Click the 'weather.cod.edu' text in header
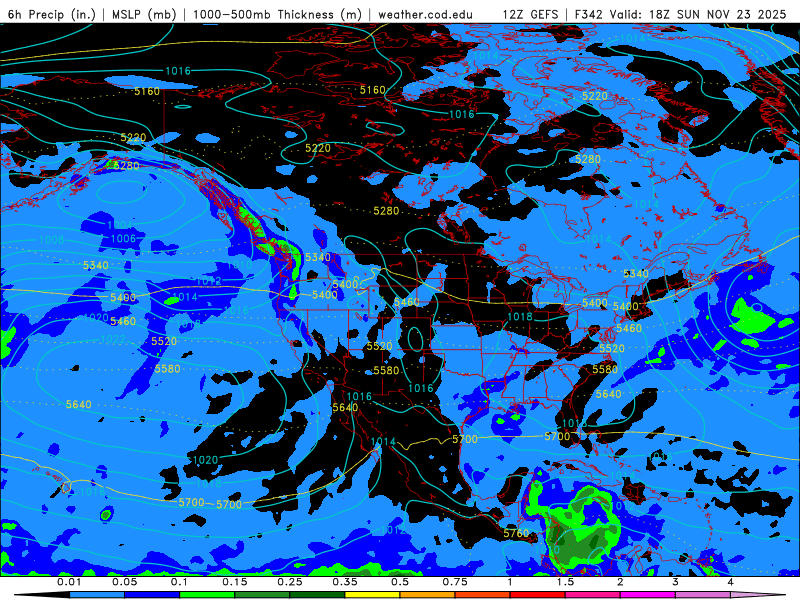The height and width of the screenshot is (600, 800). [425, 14]
